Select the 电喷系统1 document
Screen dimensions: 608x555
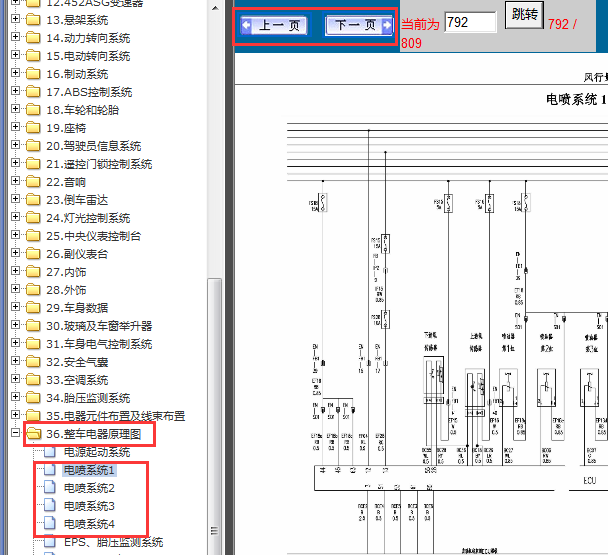89,470
